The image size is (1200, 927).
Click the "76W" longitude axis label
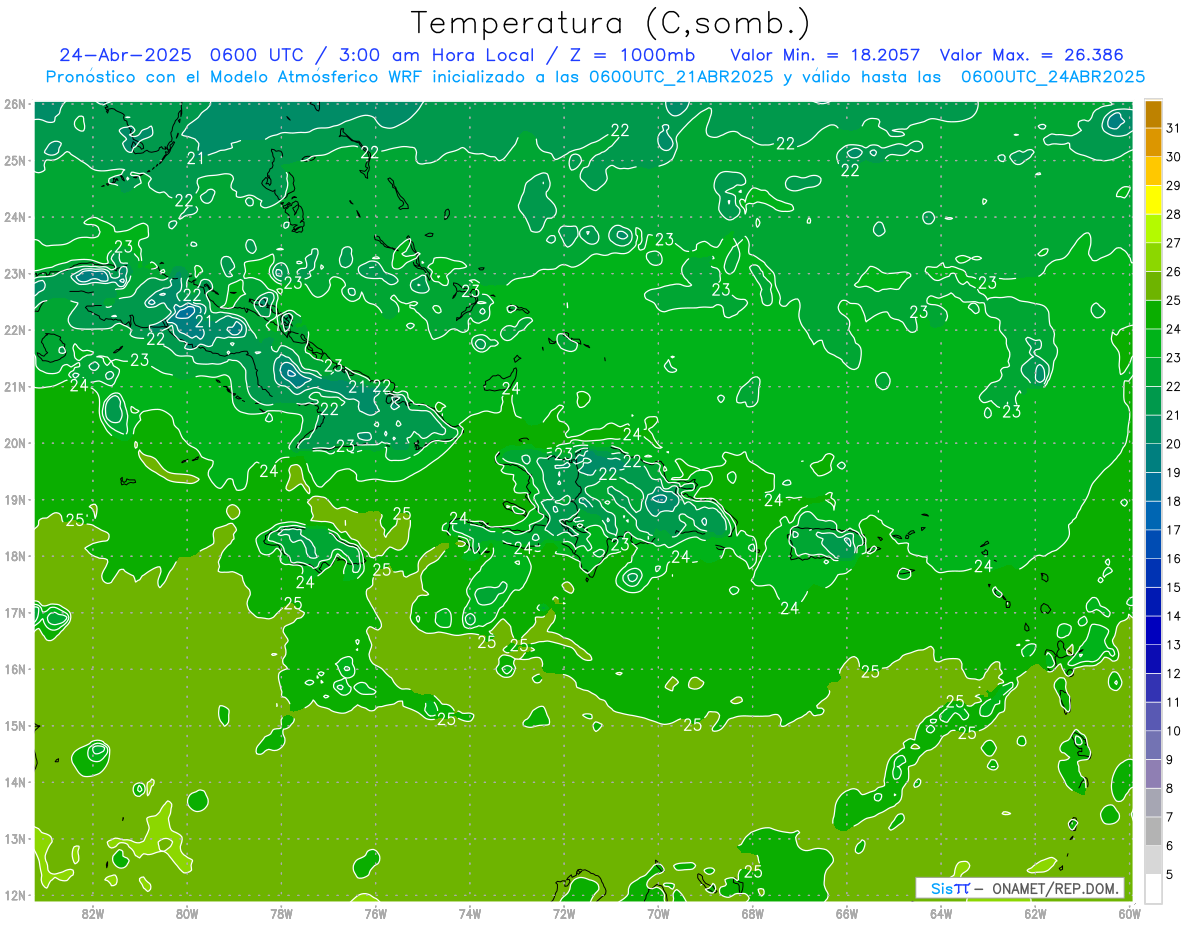click(376, 913)
